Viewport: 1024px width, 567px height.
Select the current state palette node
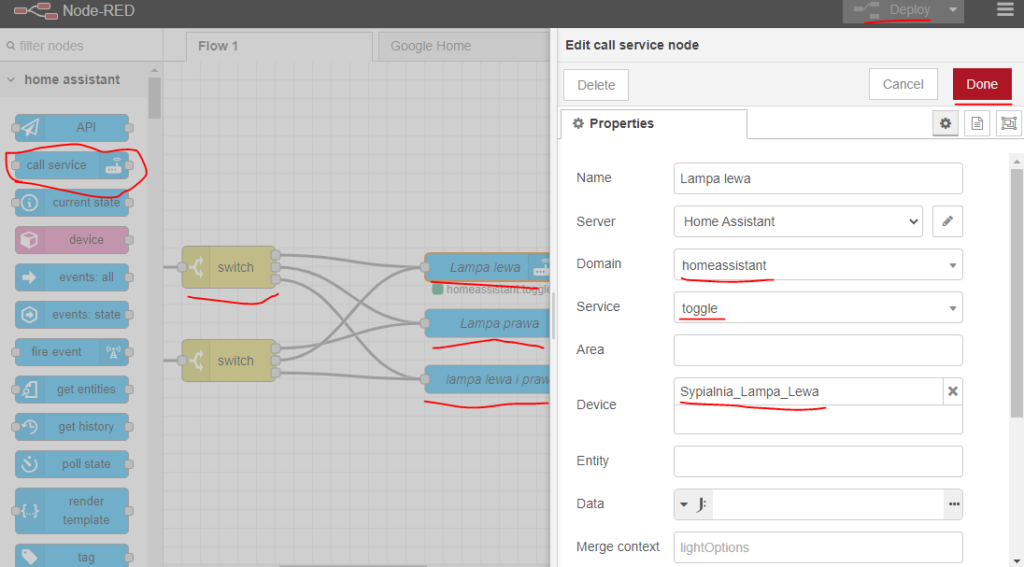[72, 203]
